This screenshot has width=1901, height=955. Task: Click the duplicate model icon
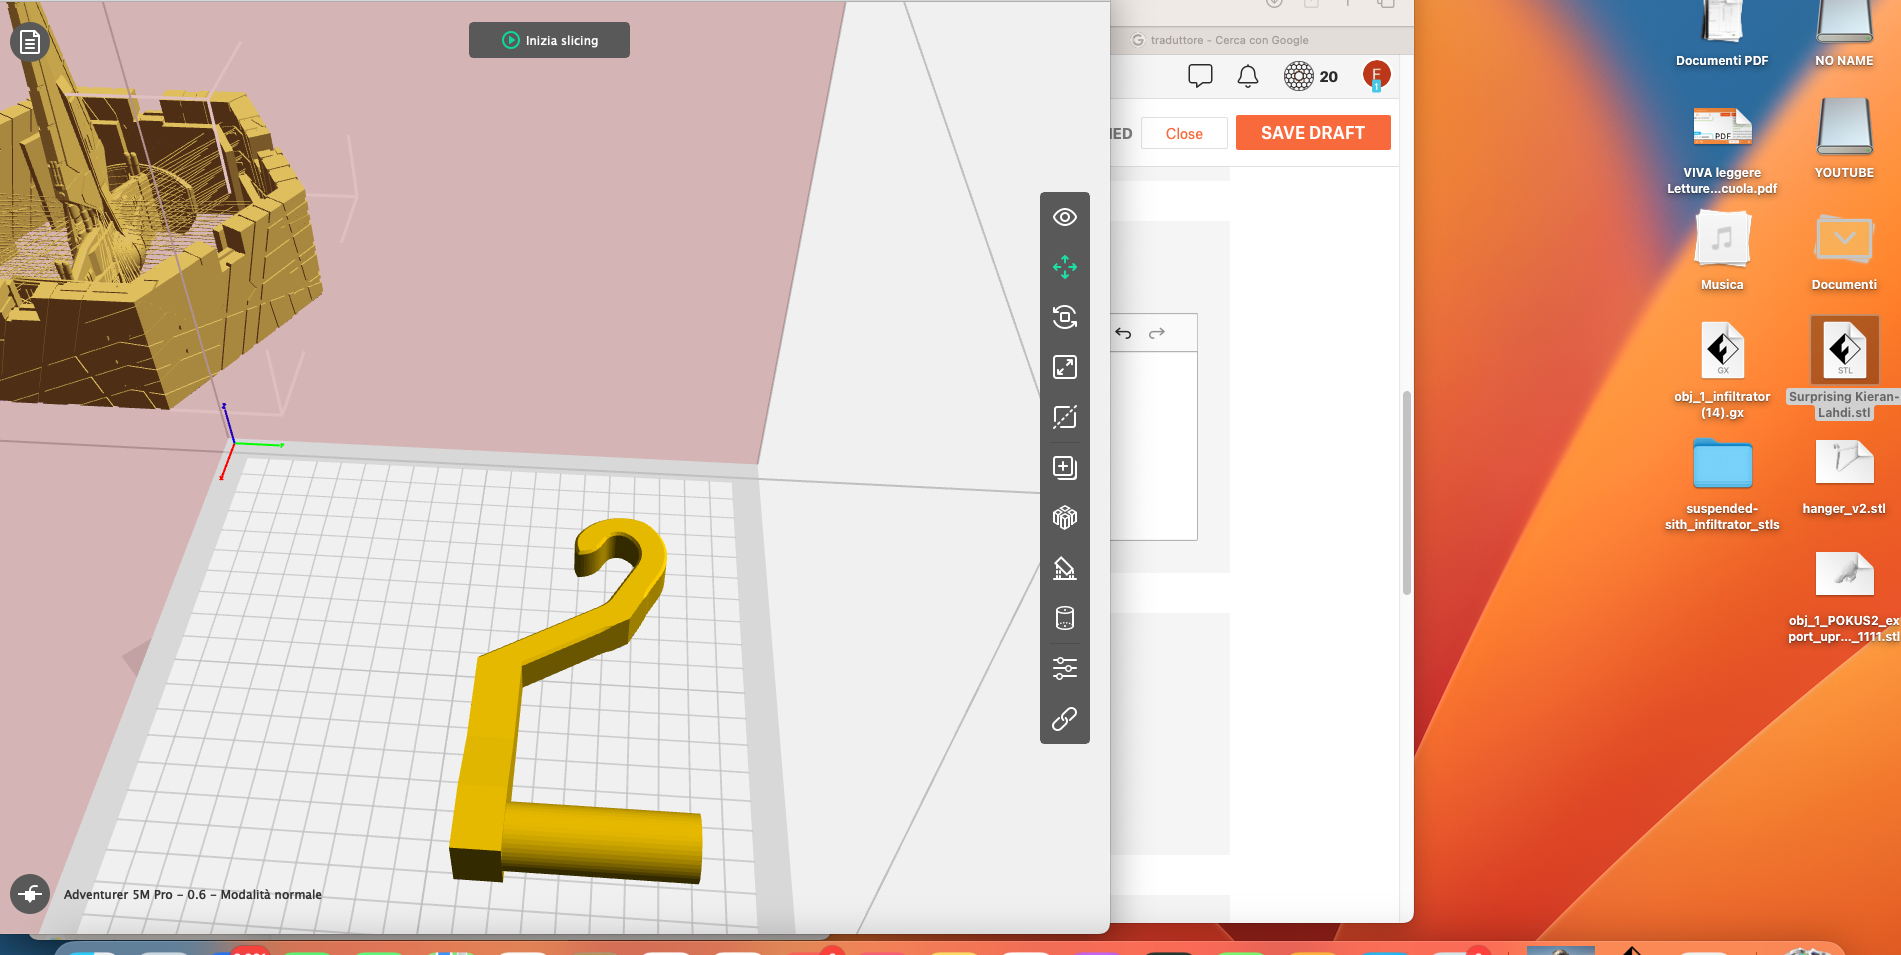pos(1065,467)
